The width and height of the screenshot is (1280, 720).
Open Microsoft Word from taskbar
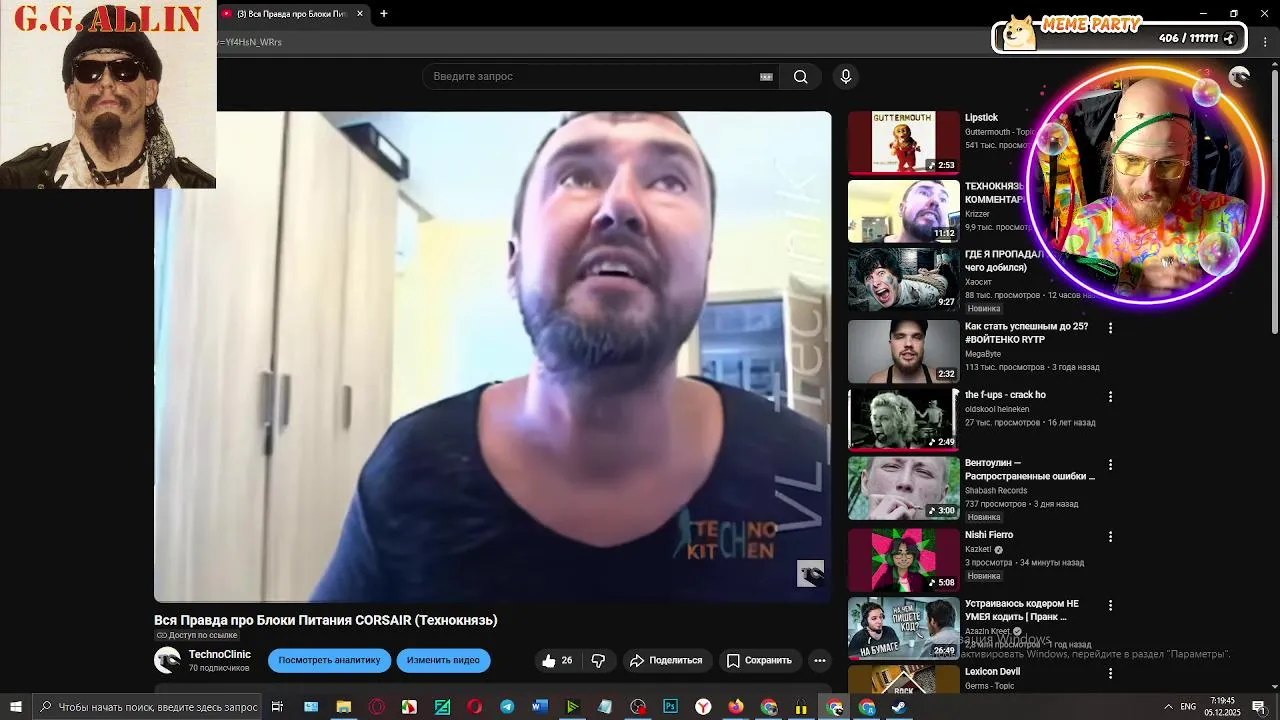click(540, 707)
